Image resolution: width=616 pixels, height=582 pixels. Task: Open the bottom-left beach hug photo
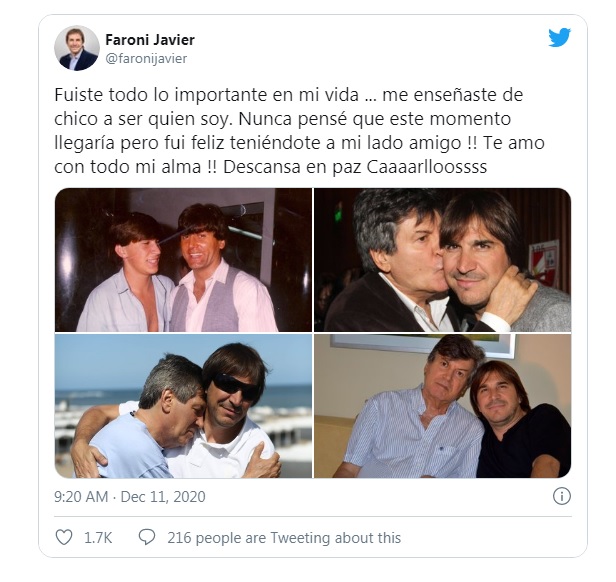(182, 406)
